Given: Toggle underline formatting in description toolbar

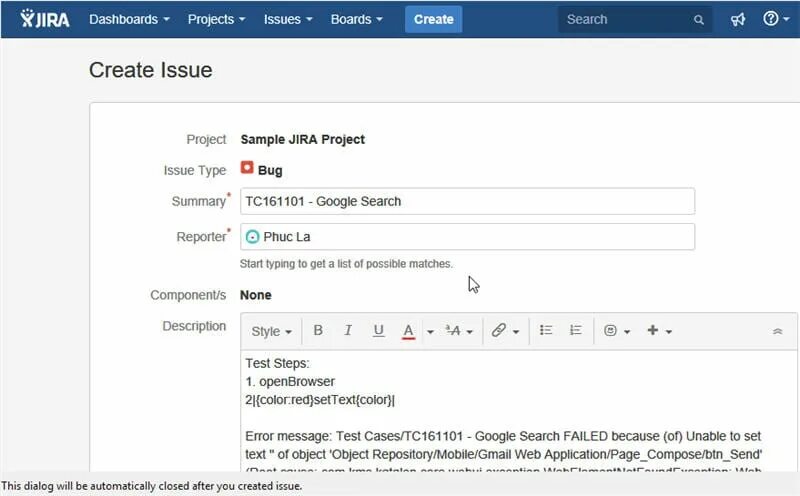Looking at the screenshot, I should (x=378, y=330).
